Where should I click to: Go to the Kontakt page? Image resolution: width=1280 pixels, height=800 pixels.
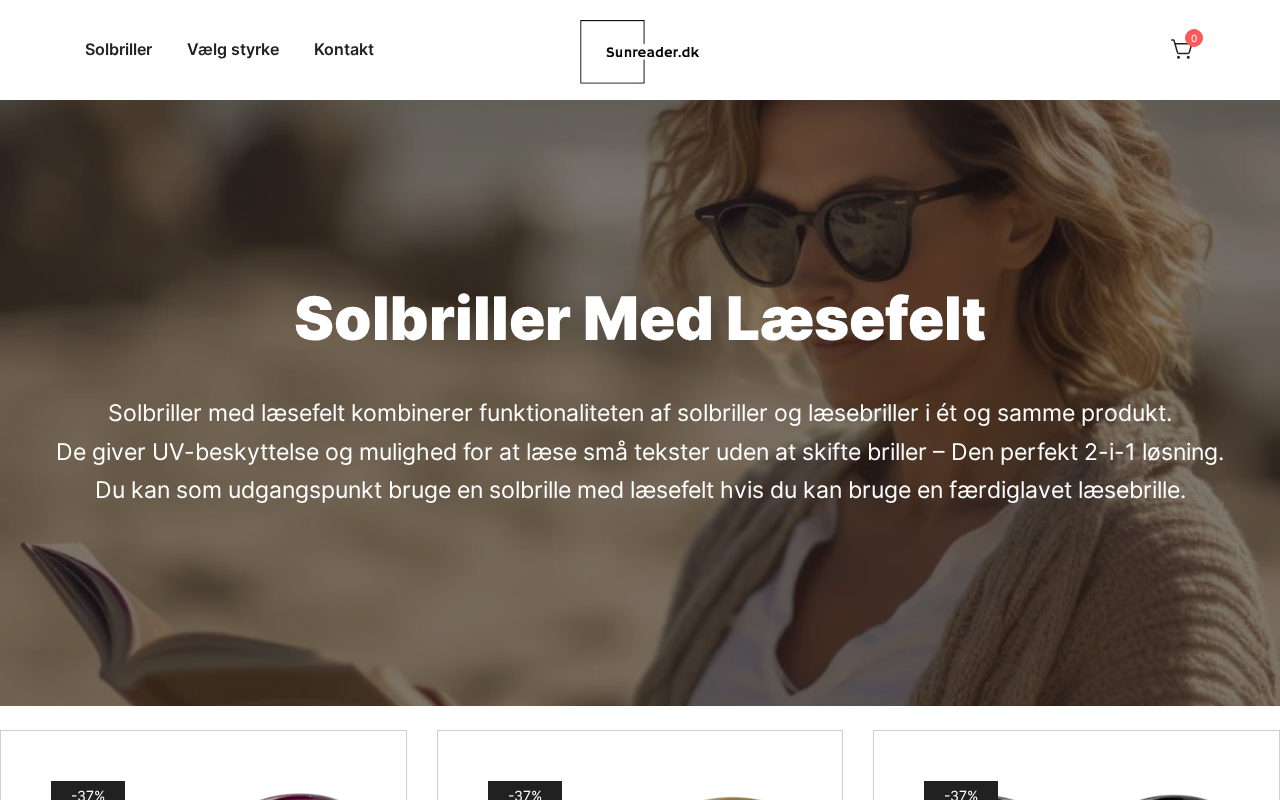pos(344,49)
